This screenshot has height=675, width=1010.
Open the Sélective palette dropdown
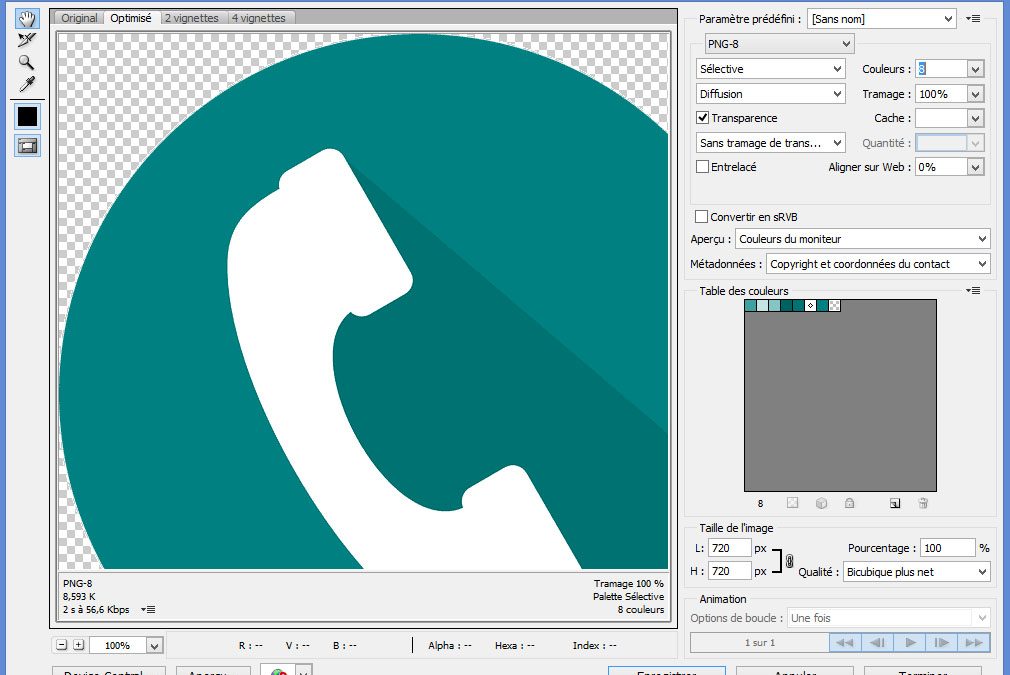pos(770,69)
